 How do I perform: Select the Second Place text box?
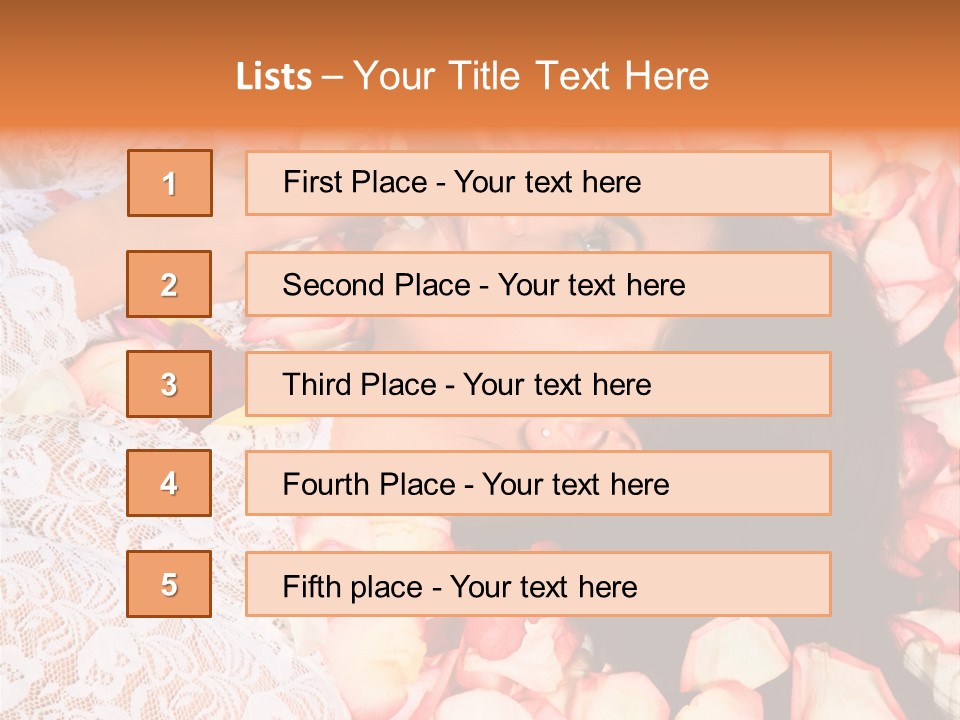538,284
